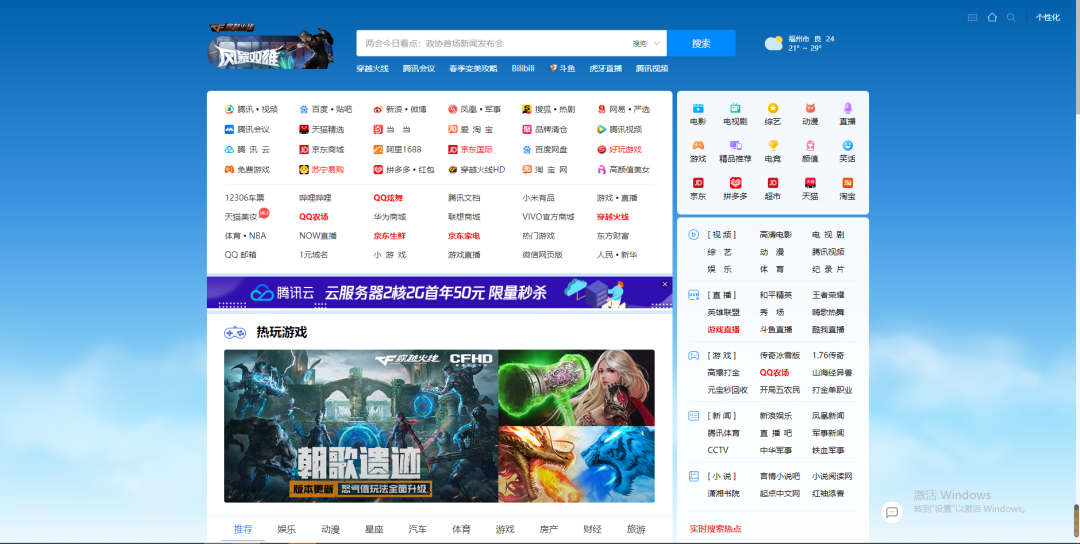Switch to the 娱乐 tab
This screenshot has width=1080, height=544.
287,529
